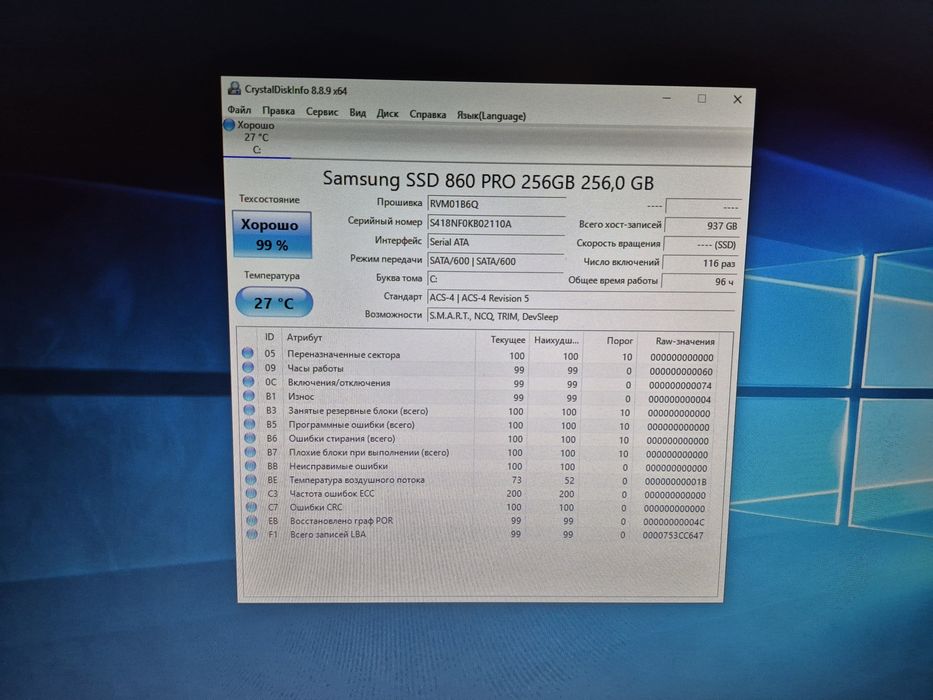
Task: Select the Ошибки стирания (всего) row
Action: (482, 439)
